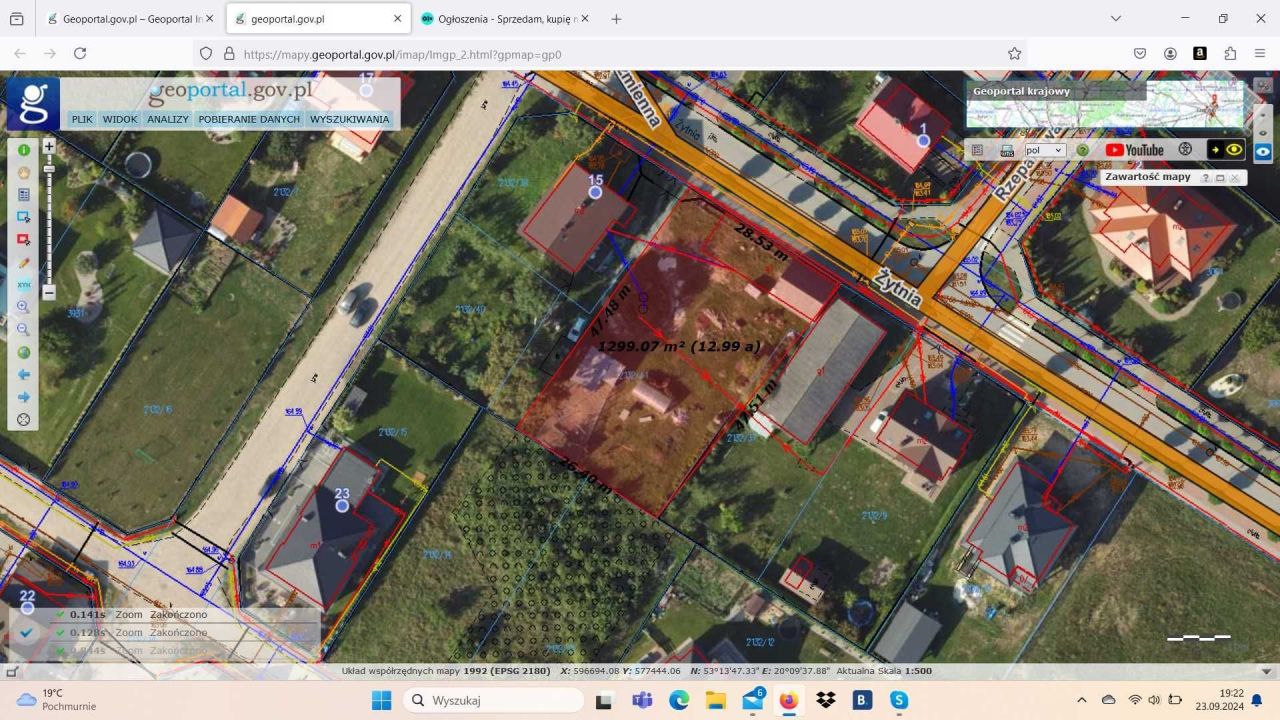Click the Aktualna Skala 1:500 text
Image resolution: width=1280 pixels, height=720 pixels.
click(x=884, y=671)
